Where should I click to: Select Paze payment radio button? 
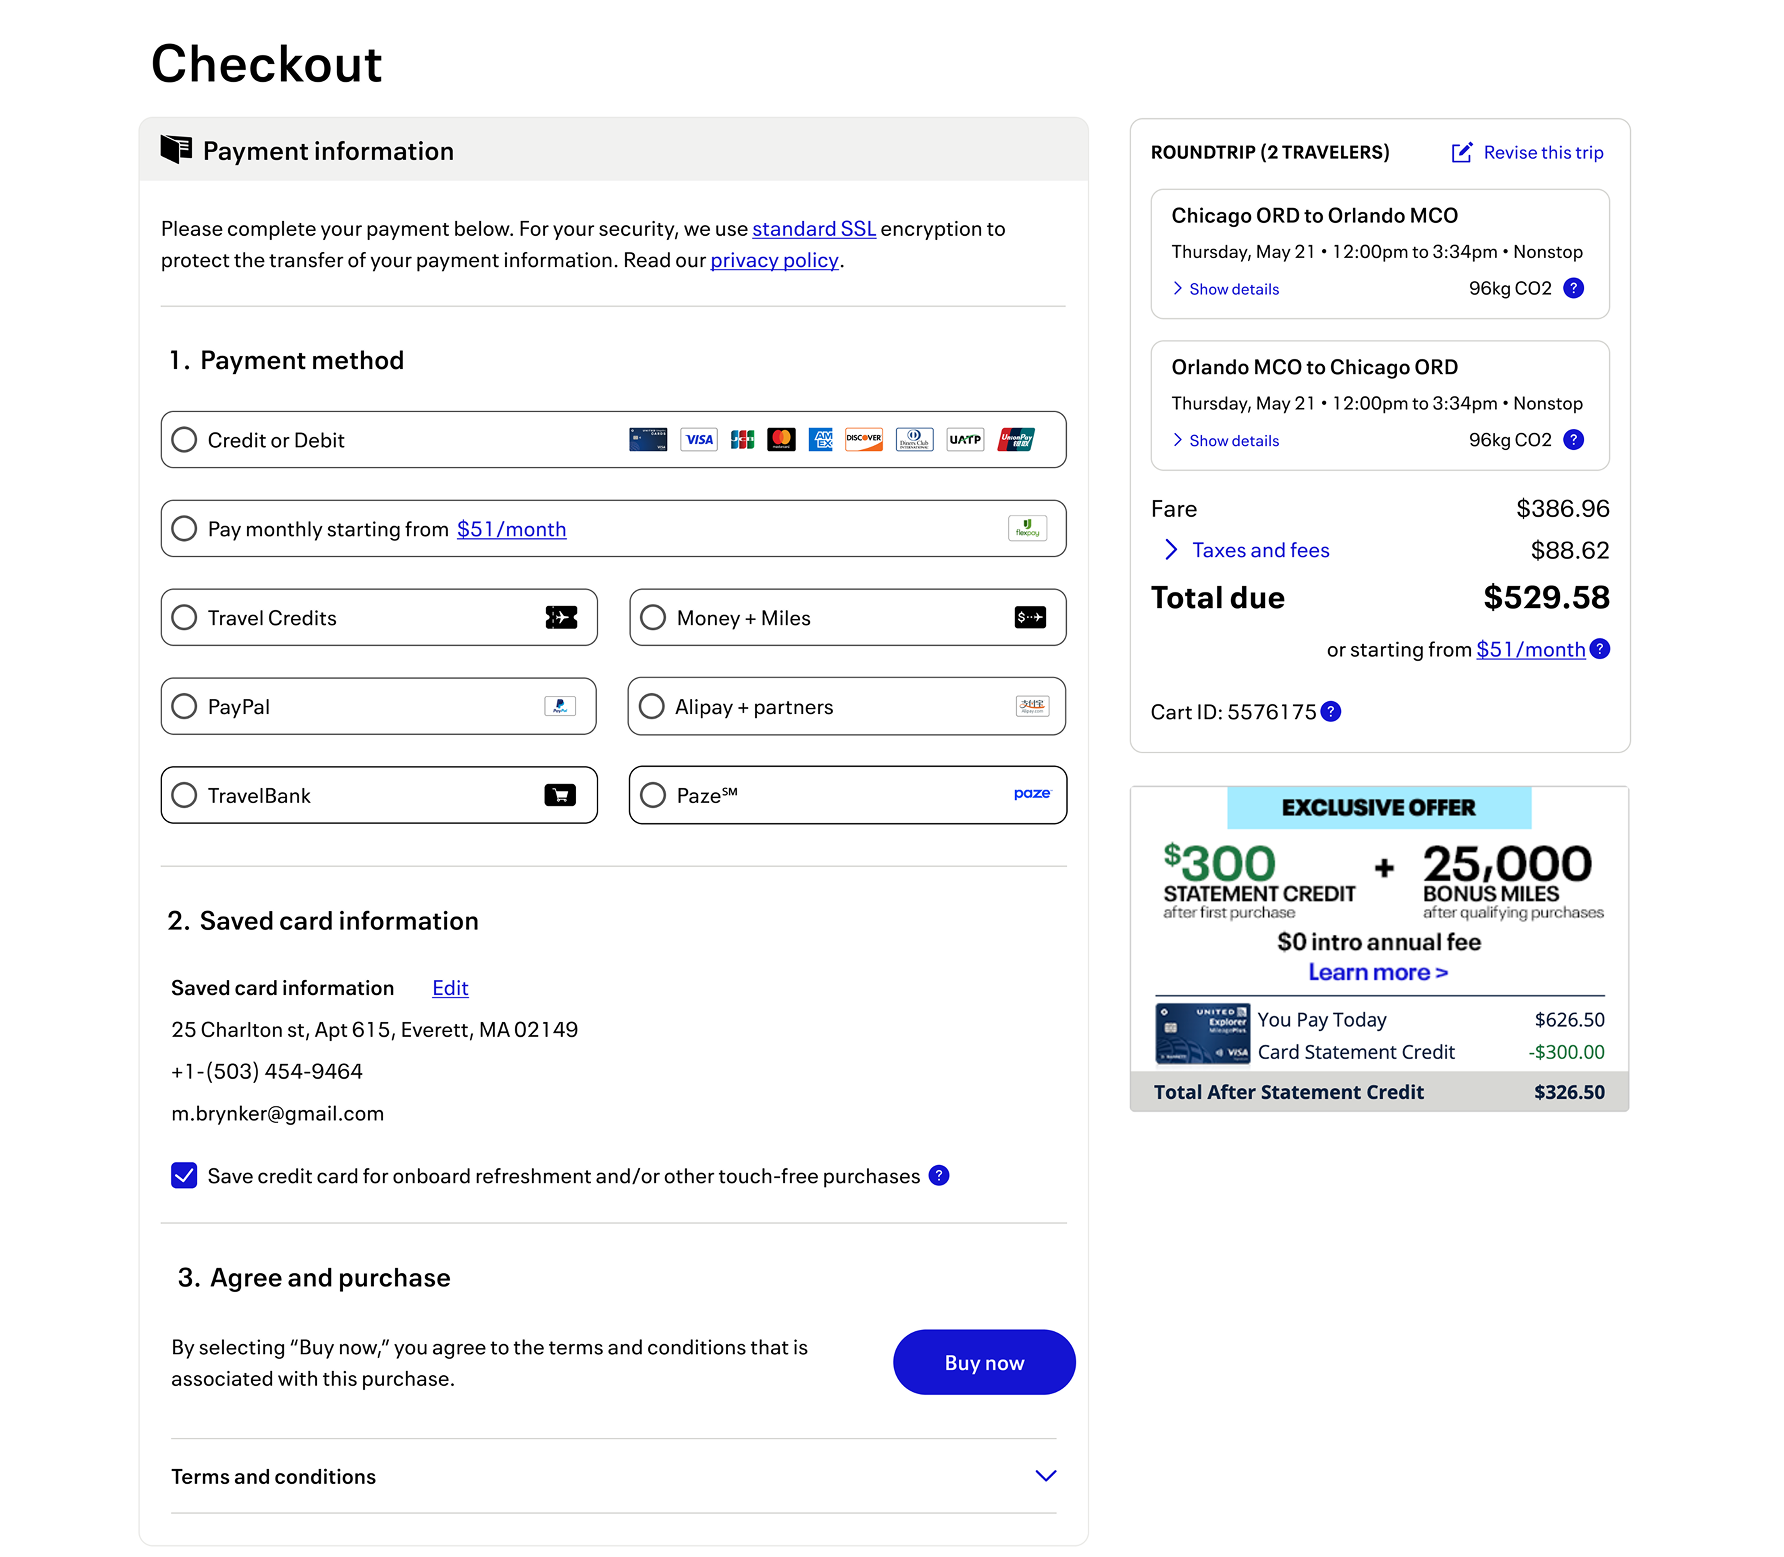(653, 795)
